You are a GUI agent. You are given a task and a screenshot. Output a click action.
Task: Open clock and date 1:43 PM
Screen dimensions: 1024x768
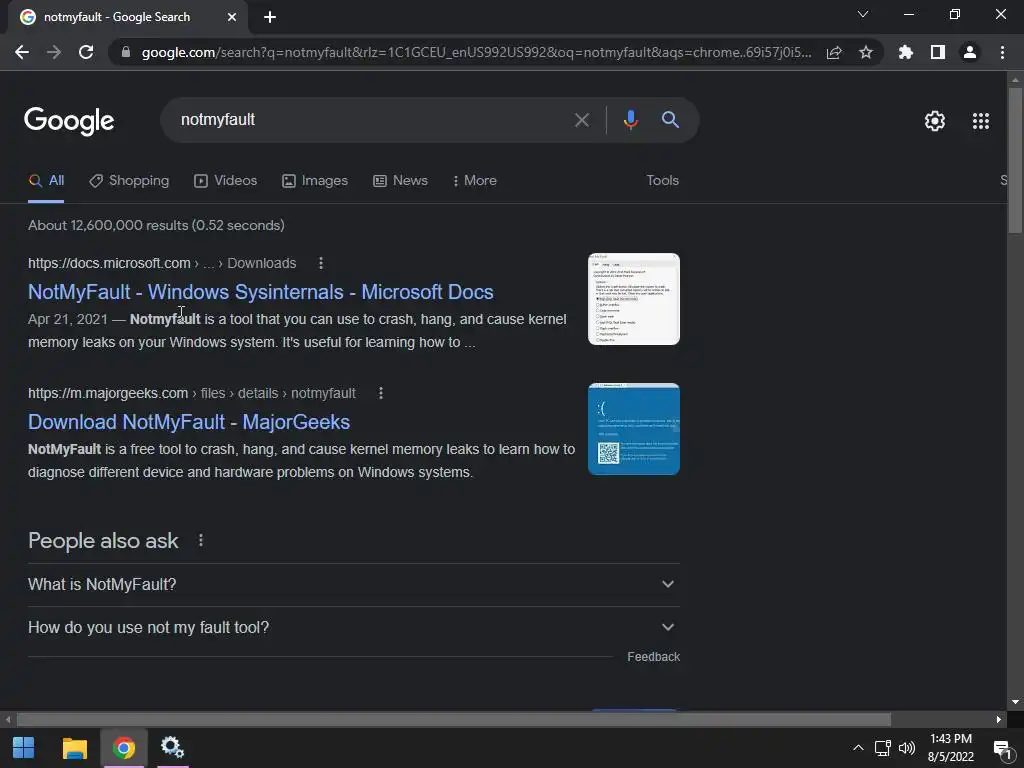[x=951, y=748]
